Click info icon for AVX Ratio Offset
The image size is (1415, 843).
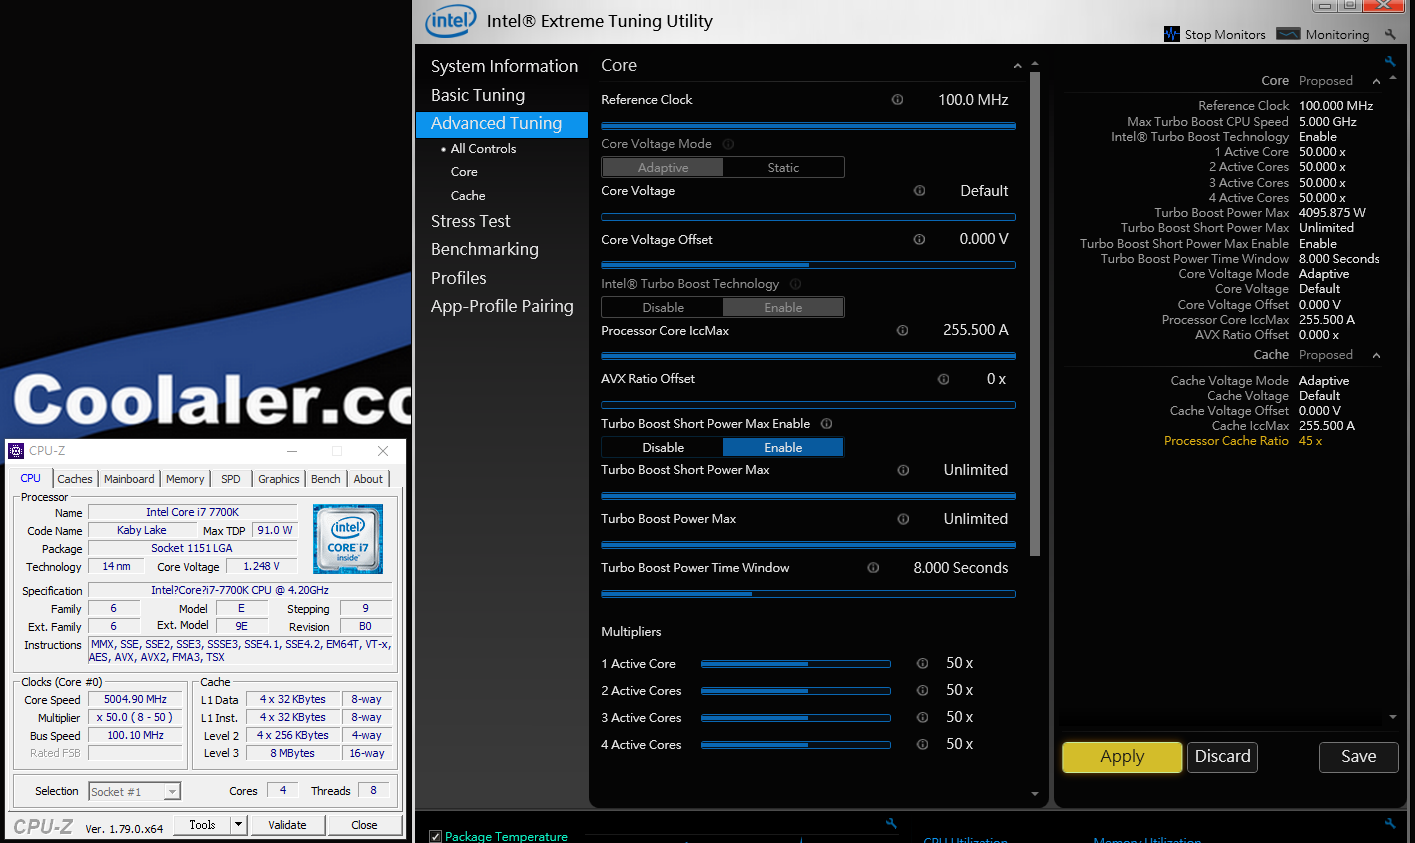(943, 379)
